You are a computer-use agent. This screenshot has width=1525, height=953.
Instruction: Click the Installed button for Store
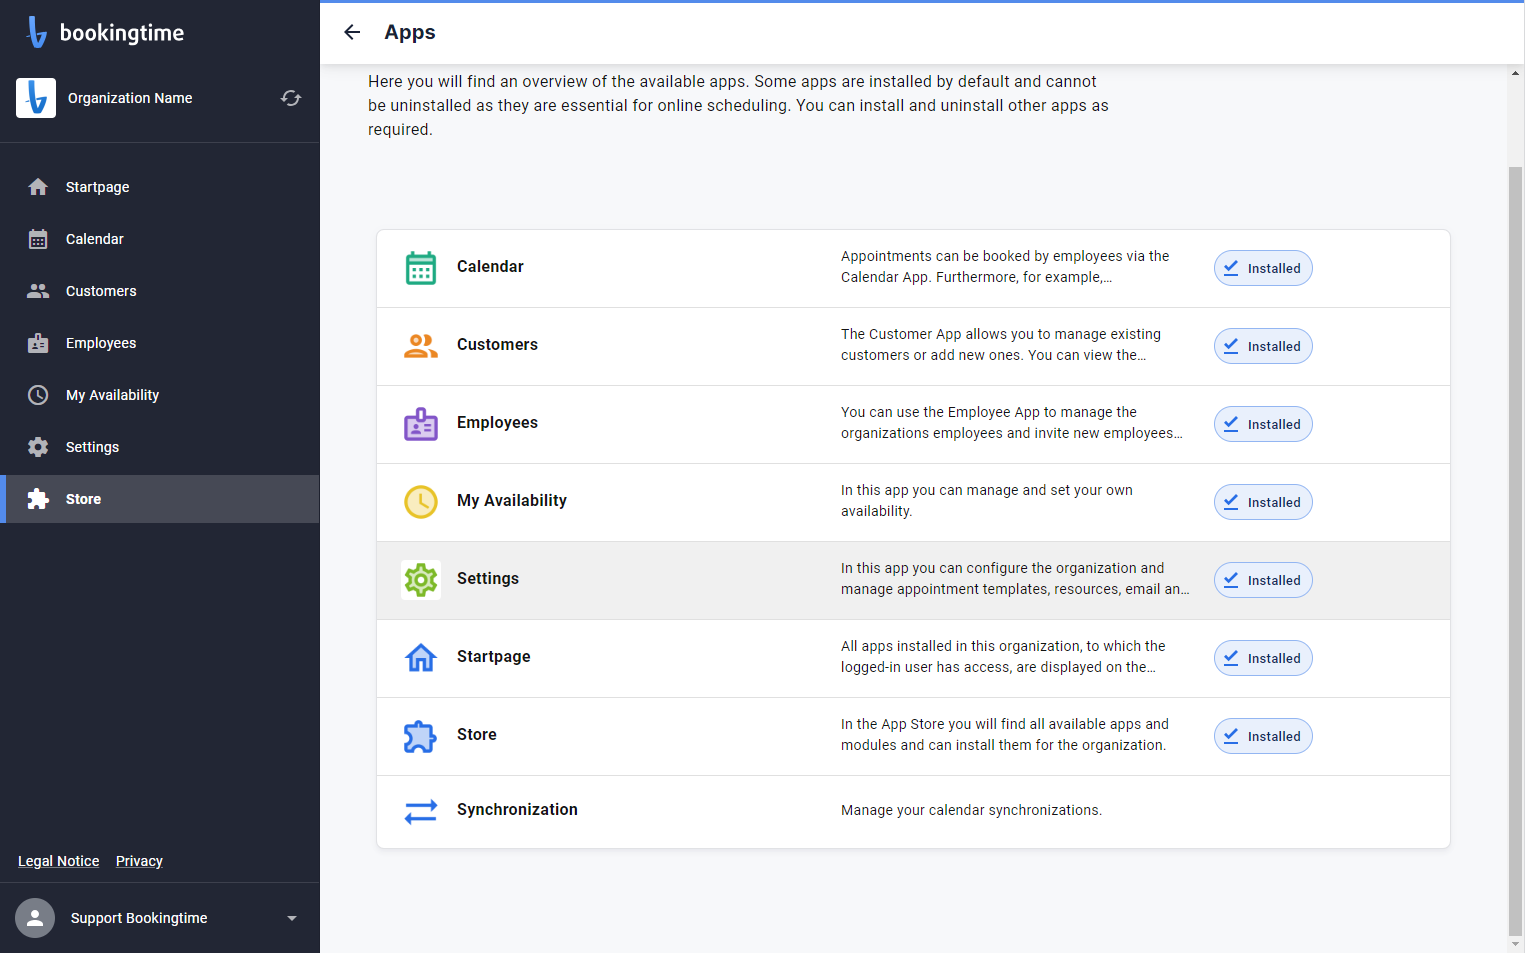[1263, 736]
